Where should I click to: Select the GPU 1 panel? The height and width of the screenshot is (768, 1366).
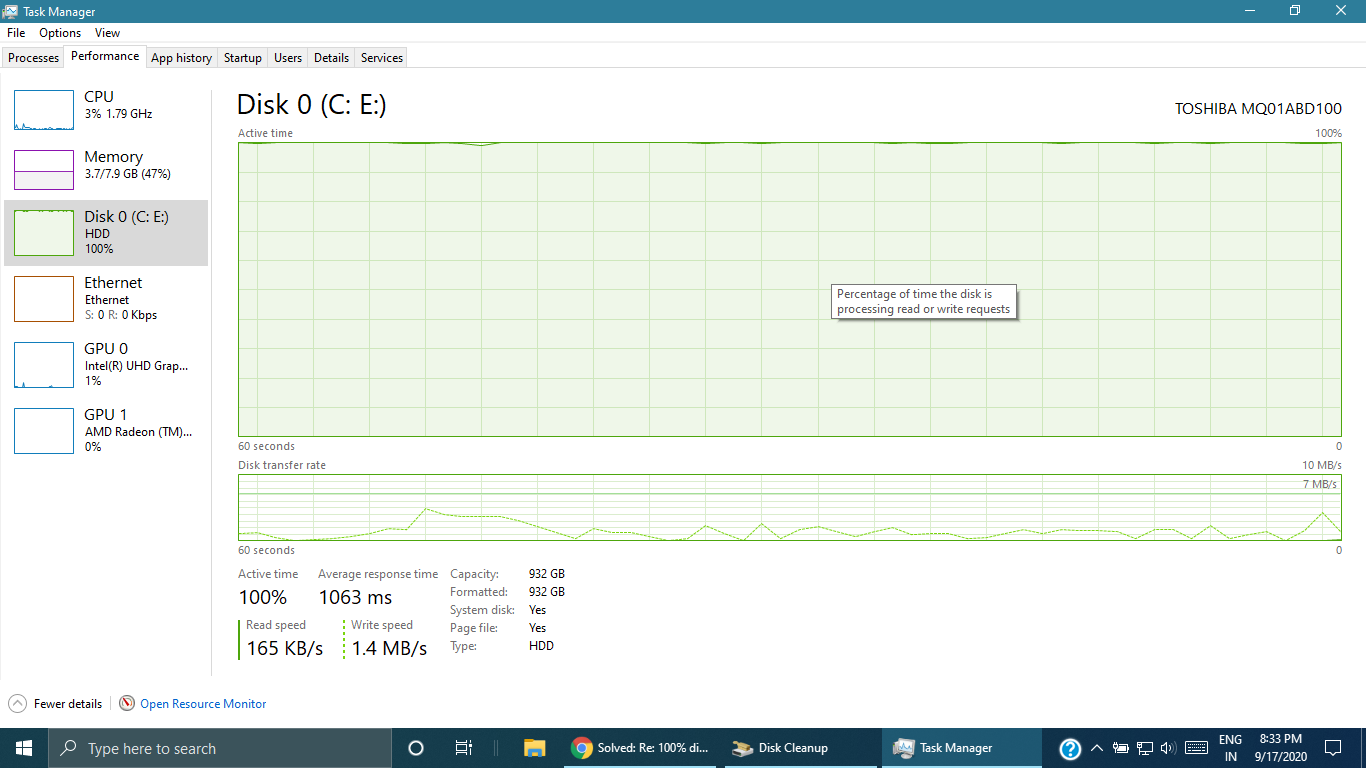coord(105,430)
